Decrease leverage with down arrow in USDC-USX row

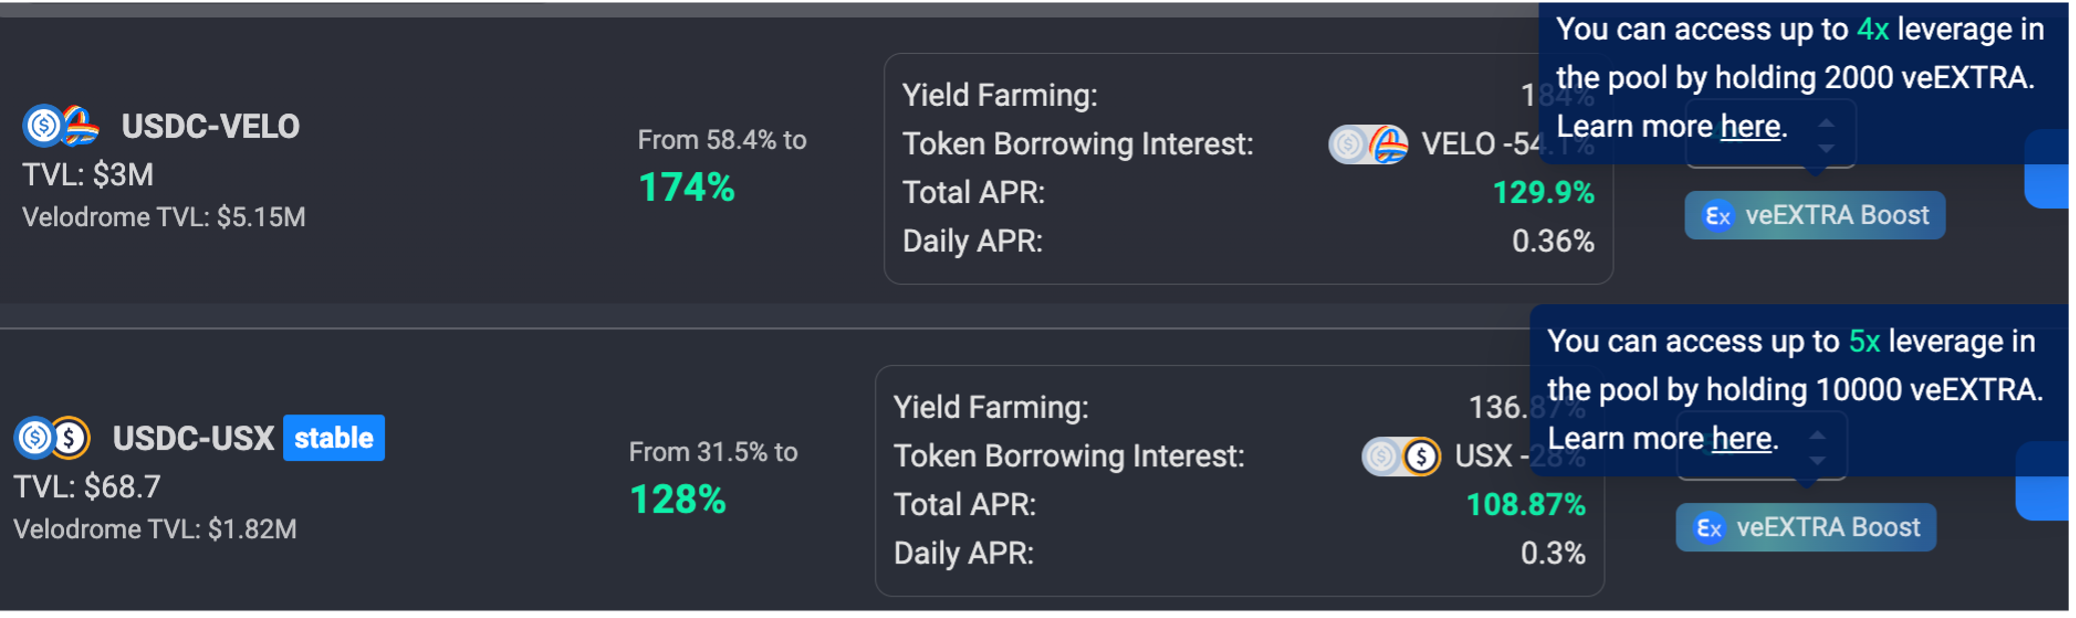[x=1817, y=460]
